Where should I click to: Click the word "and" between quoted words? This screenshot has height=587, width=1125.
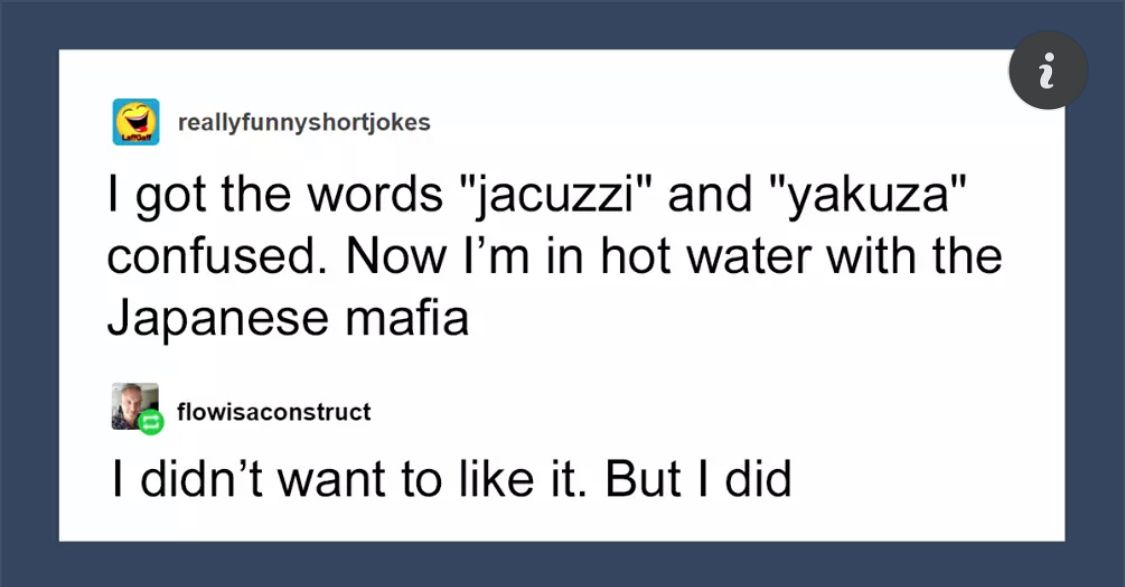(709, 194)
